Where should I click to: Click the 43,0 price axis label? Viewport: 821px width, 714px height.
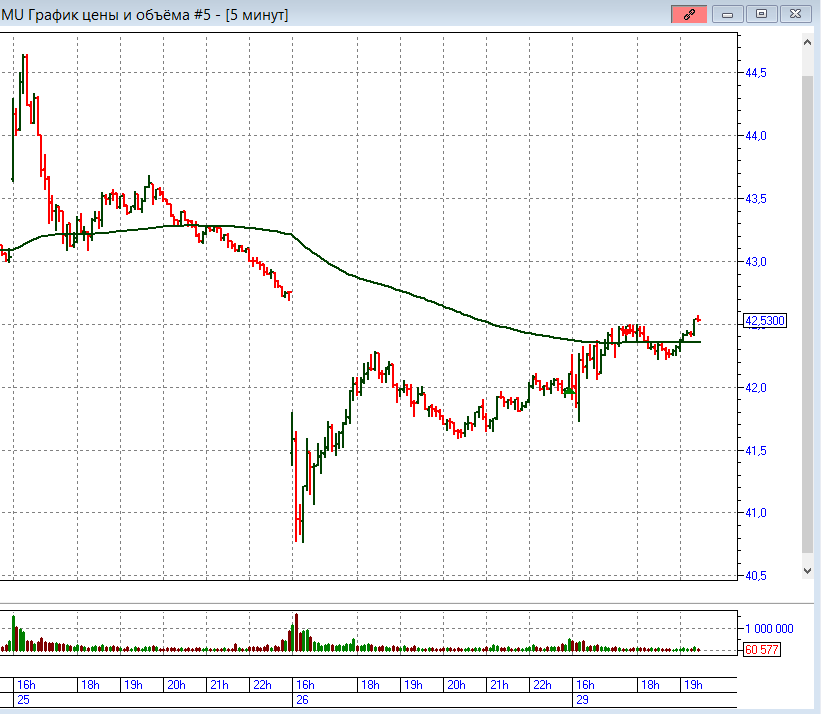(x=756, y=262)
